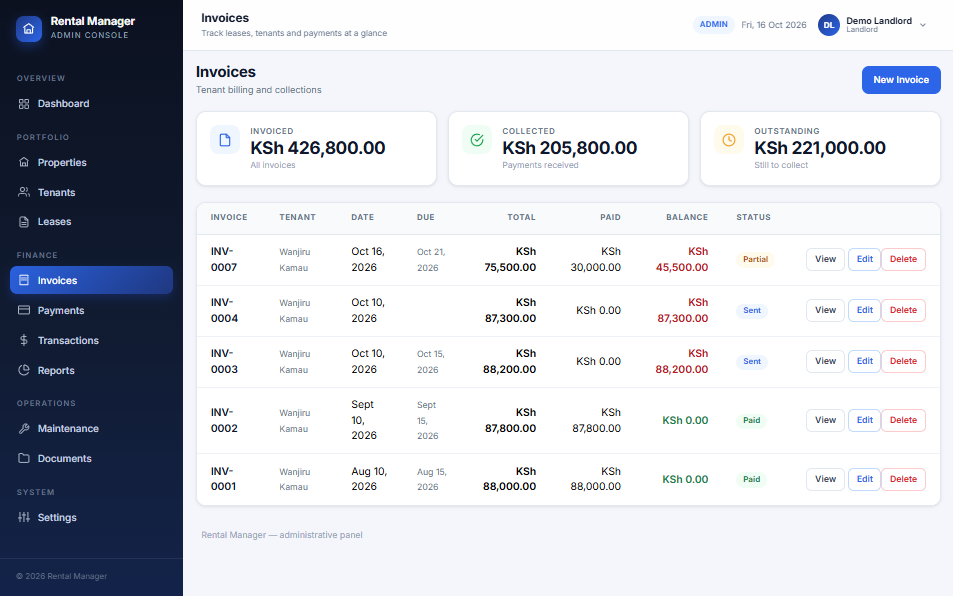Click the KSh 221,000.00 outstanding amount

coord(820,148)
